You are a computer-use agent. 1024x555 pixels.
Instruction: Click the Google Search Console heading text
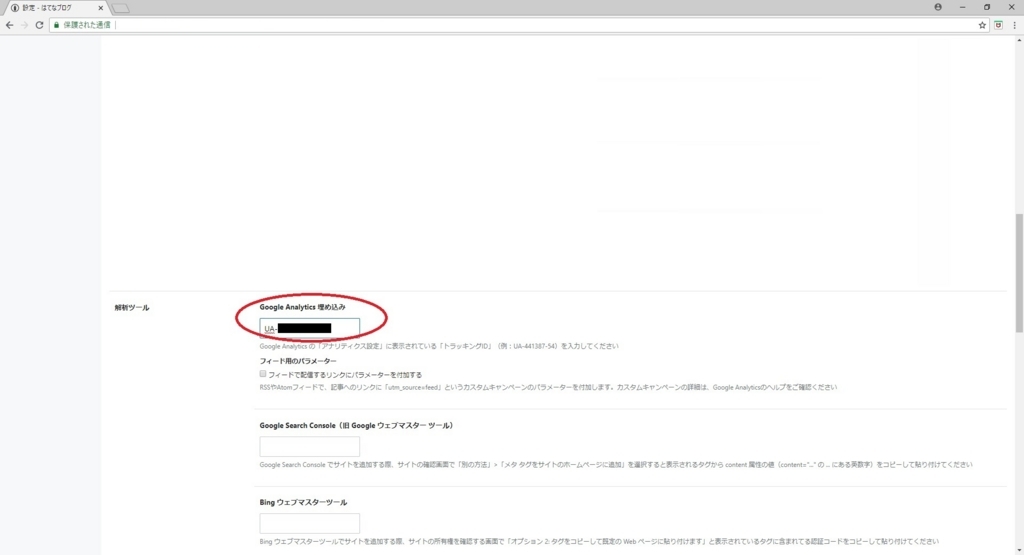tap(356, 426)
